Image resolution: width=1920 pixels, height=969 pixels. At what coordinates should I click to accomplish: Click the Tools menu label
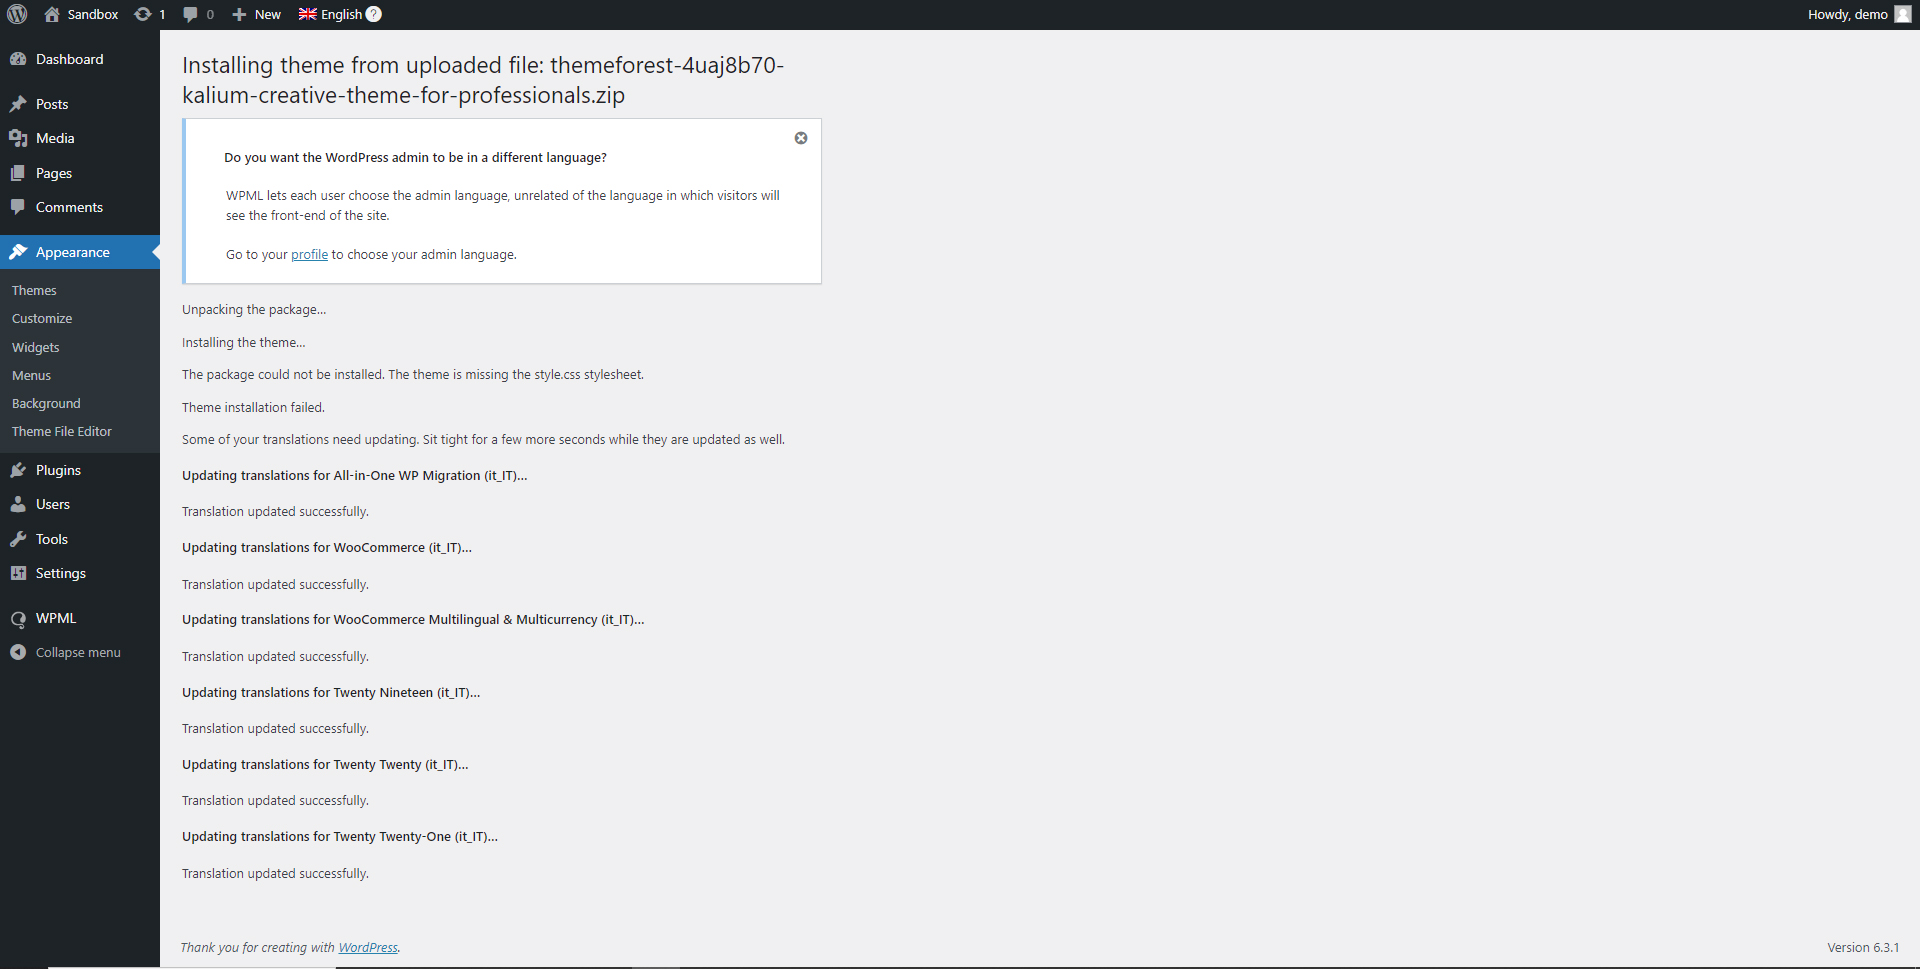52,539
